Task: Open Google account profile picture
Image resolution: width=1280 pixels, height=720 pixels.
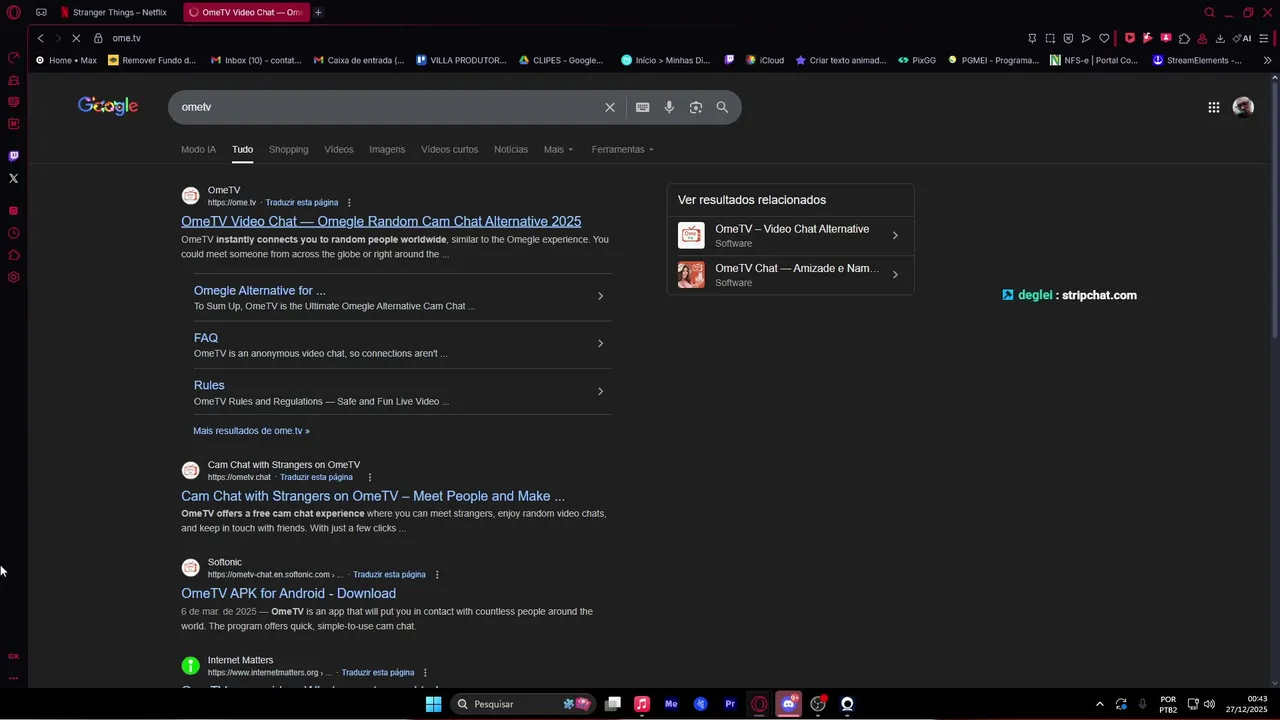Action: (1243, 107)
